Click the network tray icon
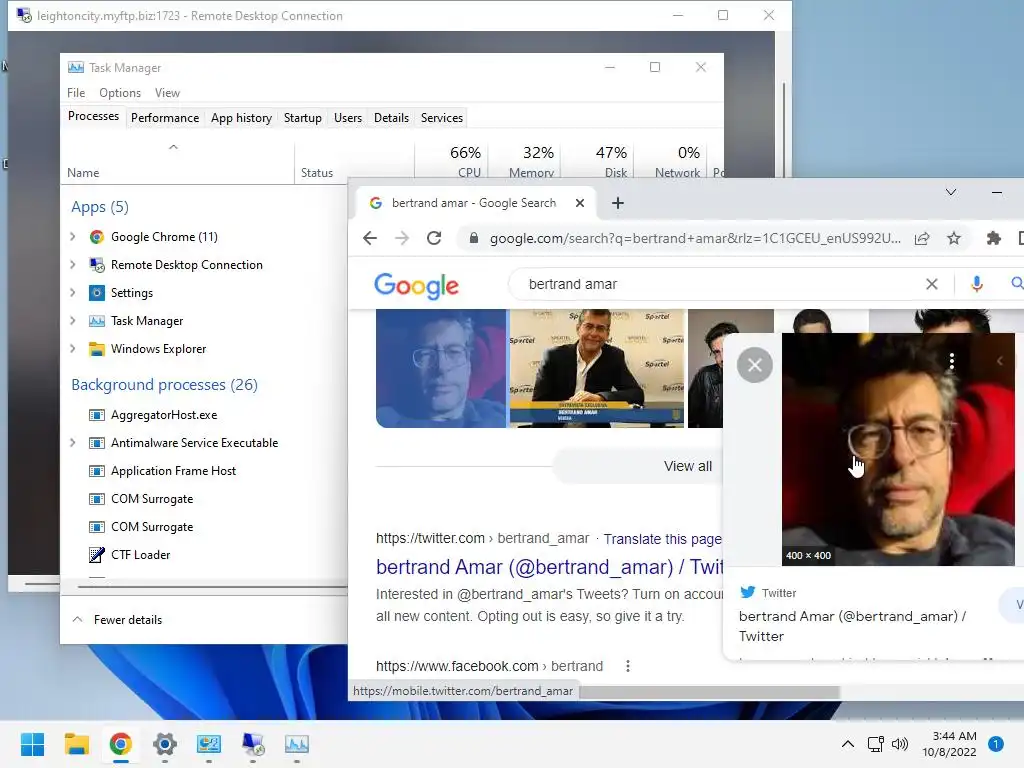 pos(875,744)
